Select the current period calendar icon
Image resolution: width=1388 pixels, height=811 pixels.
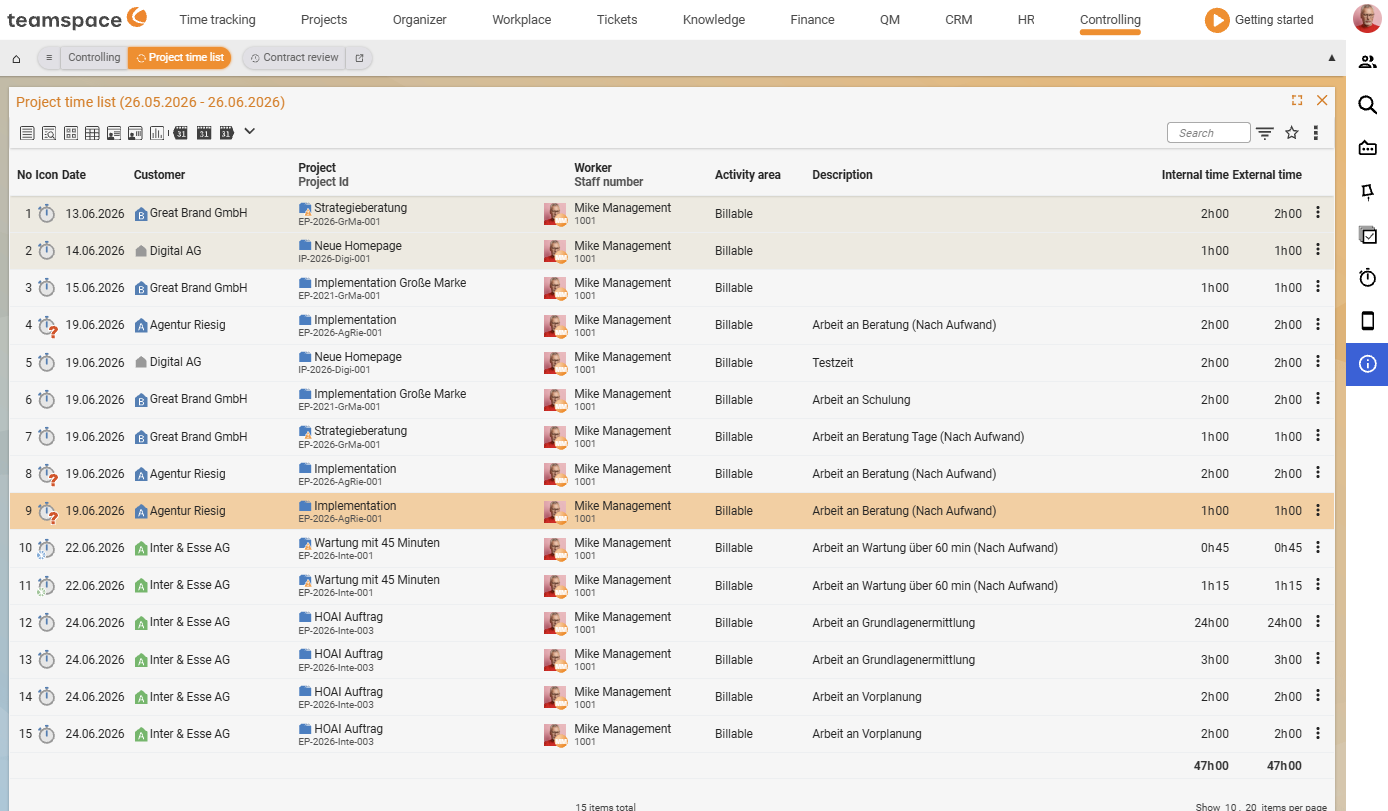coord(204,133)
